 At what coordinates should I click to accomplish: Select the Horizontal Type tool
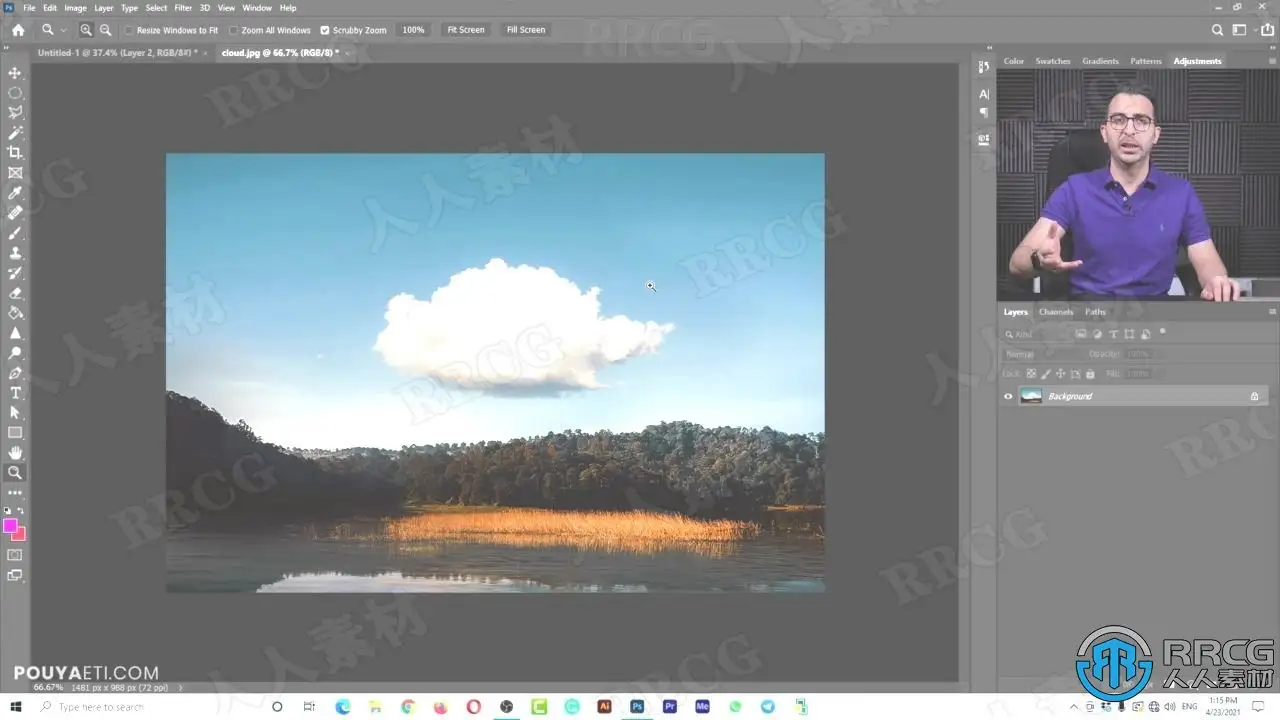pyautogui.click(x=15, y=393)
